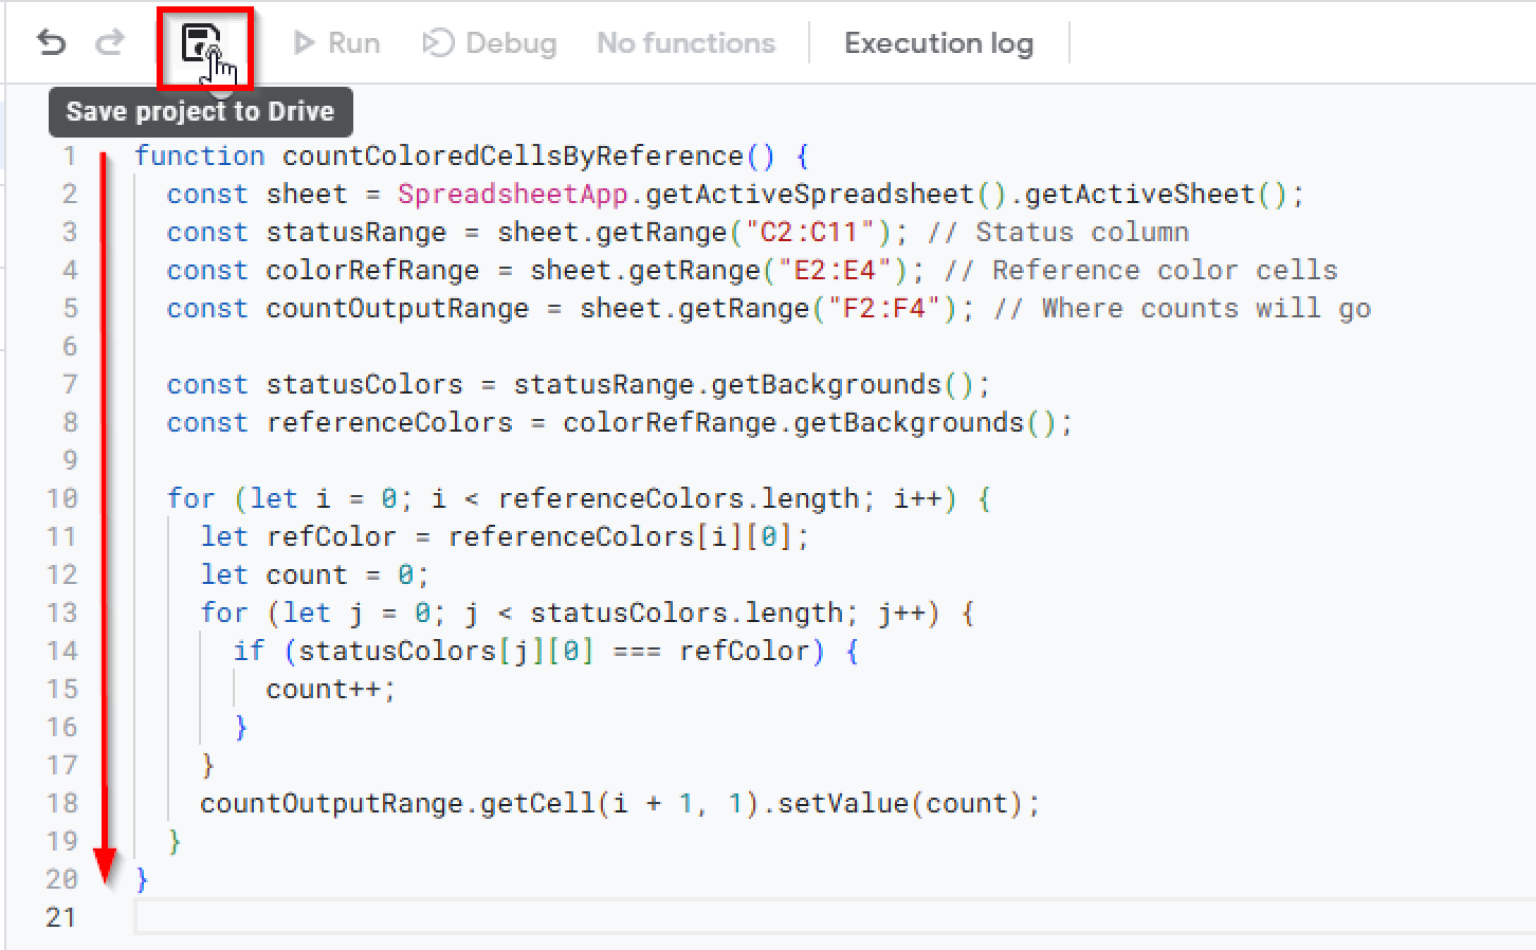1536x950 pixels.
Task: Open the No functions dropdown
Action: pyautogui.click(x=686, y=43)
